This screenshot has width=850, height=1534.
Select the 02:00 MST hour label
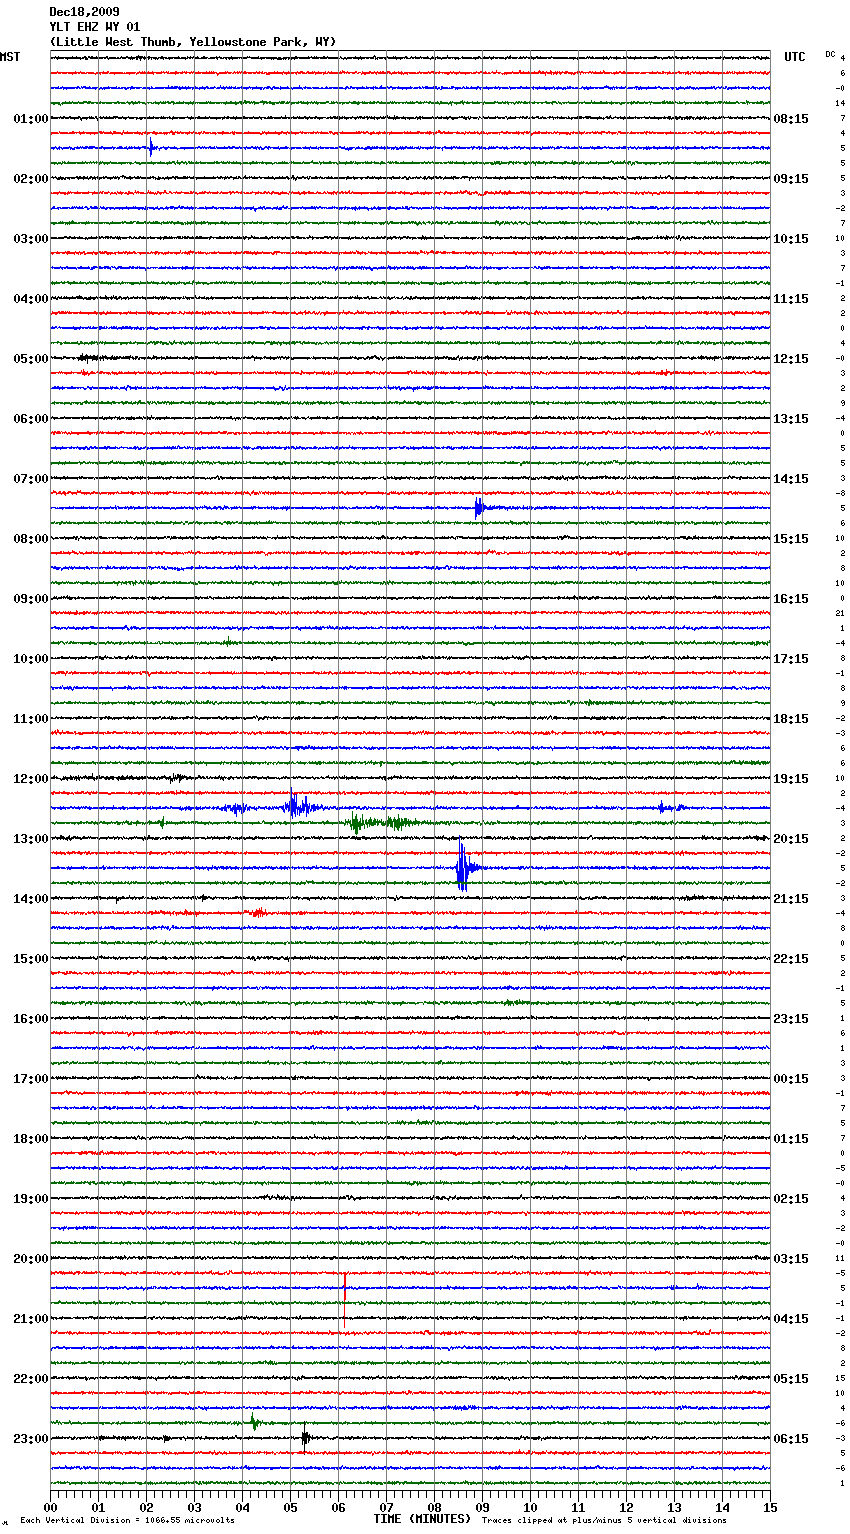pyautogui.click(x=31, y=179)
